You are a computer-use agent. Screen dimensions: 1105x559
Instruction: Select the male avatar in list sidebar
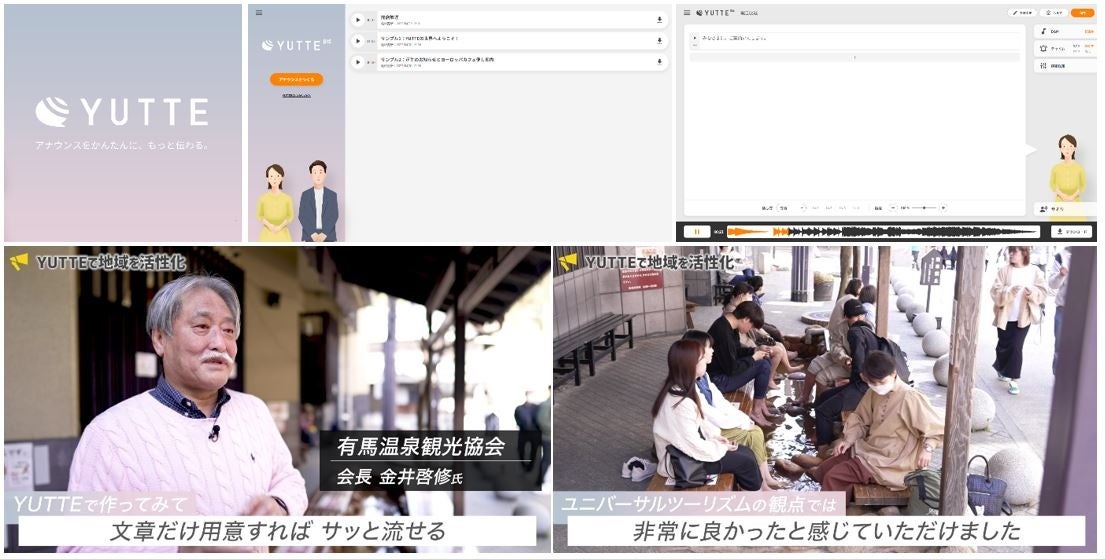319,201
